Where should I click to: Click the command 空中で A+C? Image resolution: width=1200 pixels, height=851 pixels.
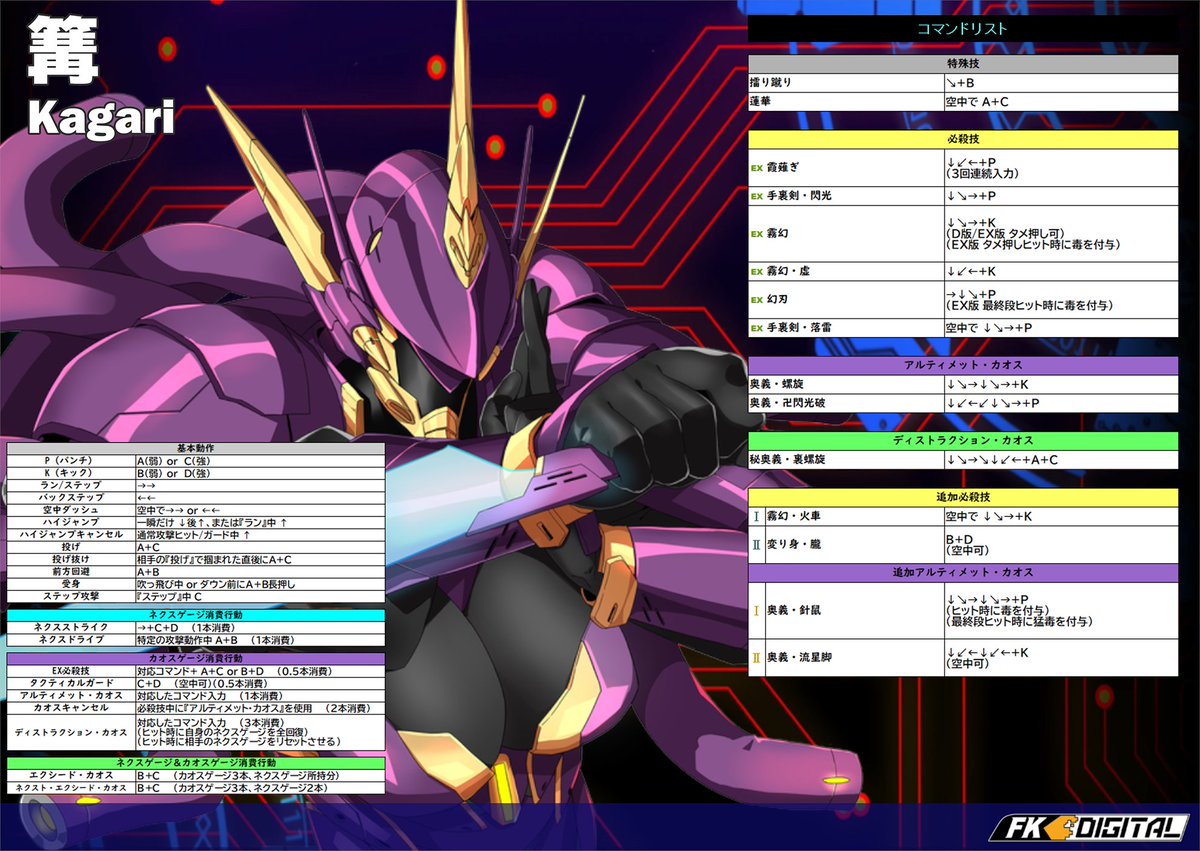tap(975, 102)
